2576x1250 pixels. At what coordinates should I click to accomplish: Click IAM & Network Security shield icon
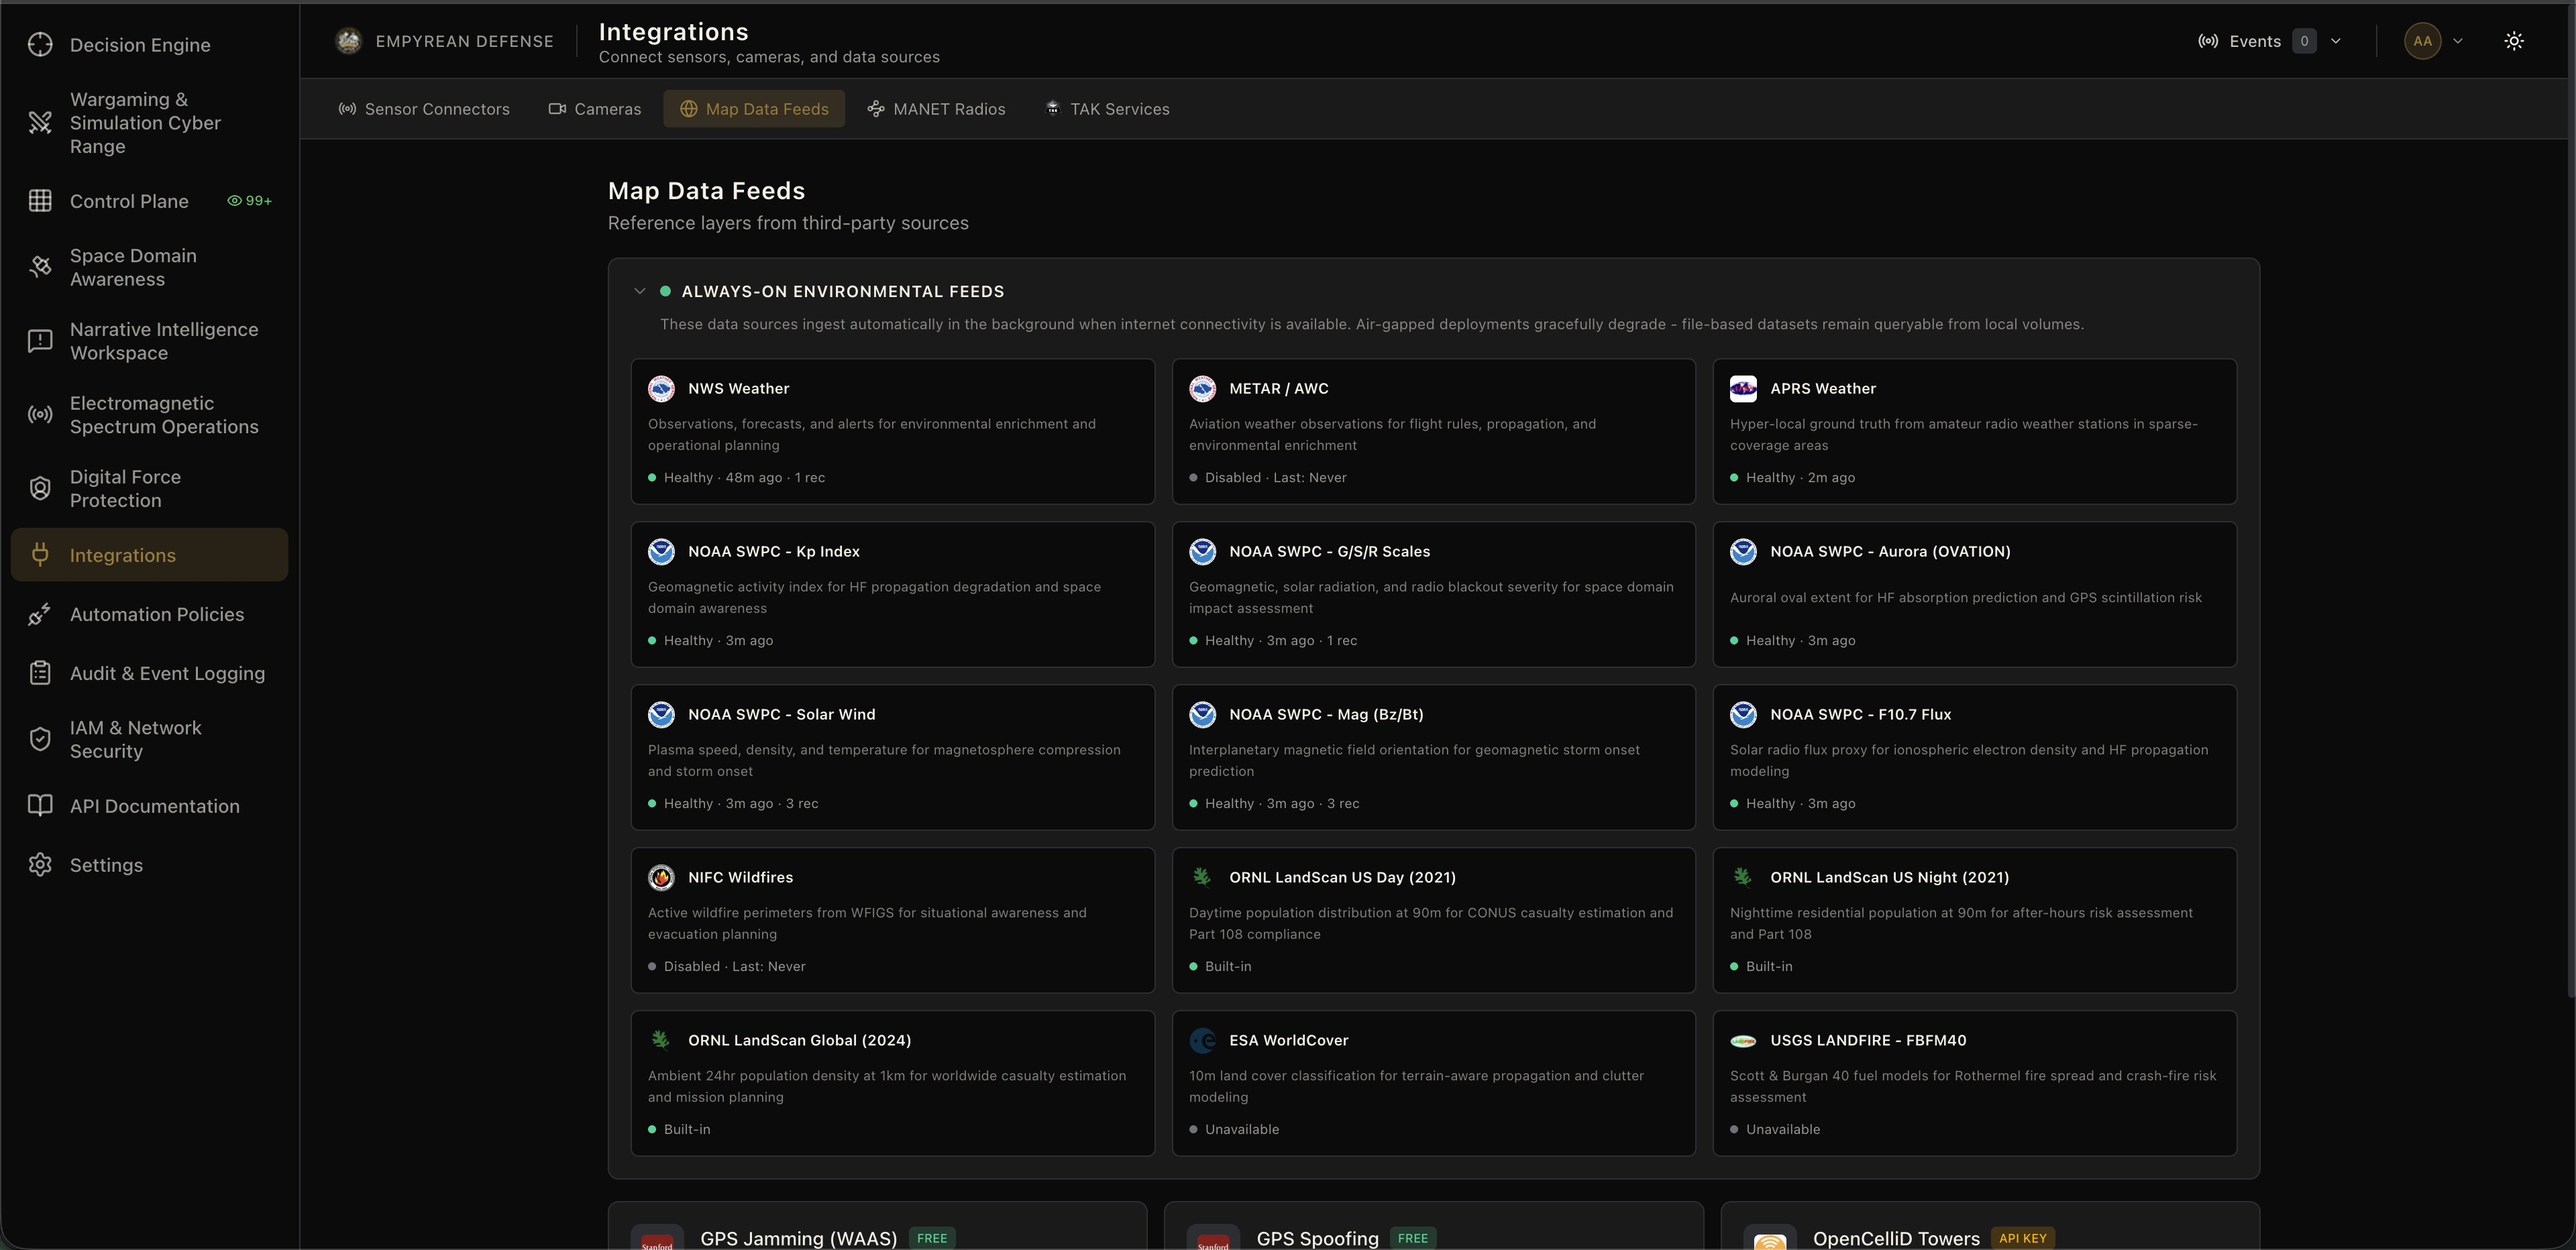(x=40, y=739)
